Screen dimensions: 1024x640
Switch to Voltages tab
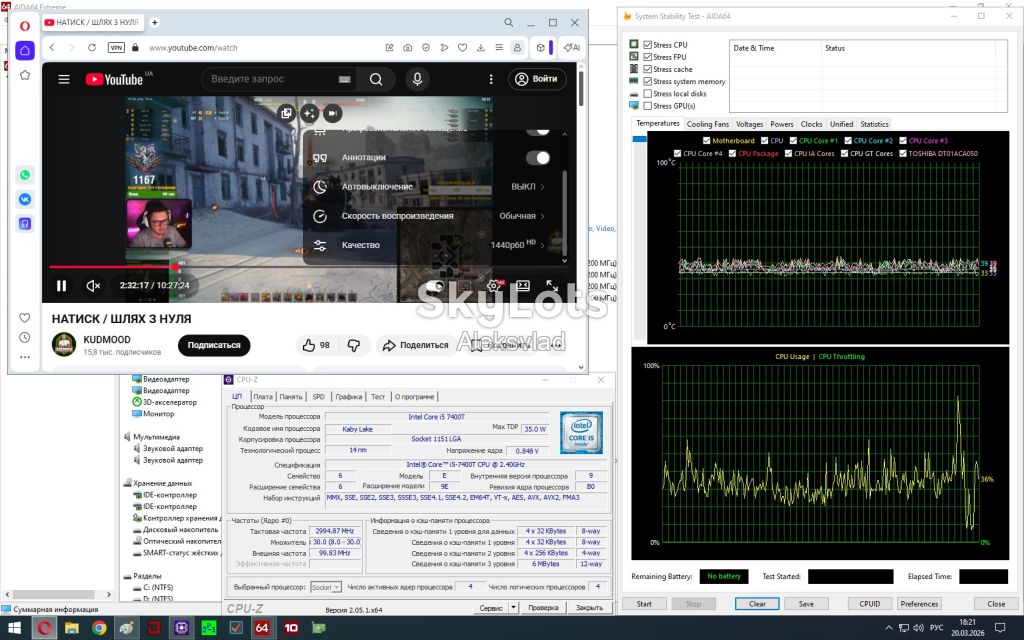point(749,124)
